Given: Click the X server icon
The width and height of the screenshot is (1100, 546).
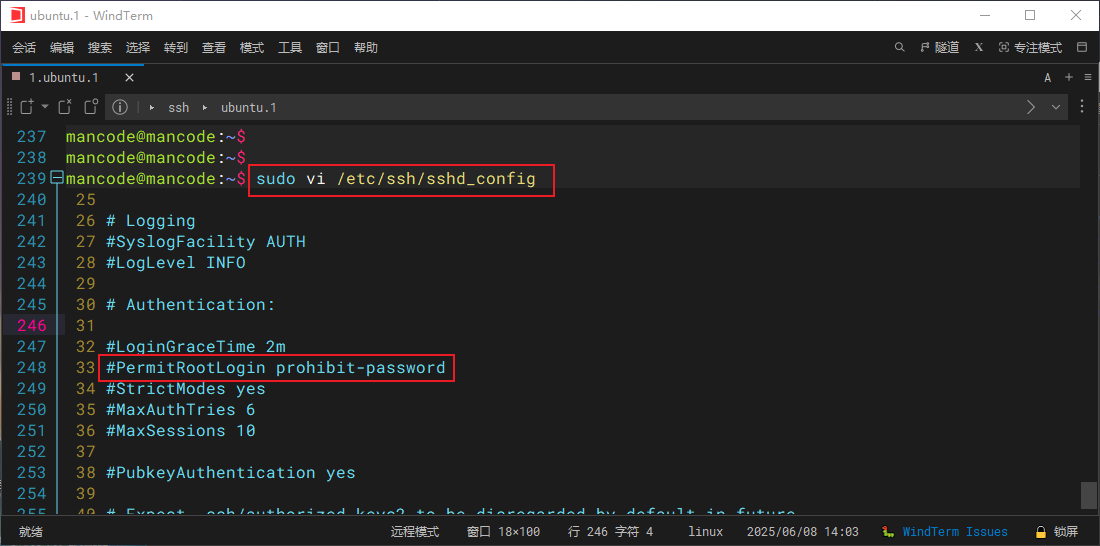Looking at the screenshot, I should click(x=979, y=47).
